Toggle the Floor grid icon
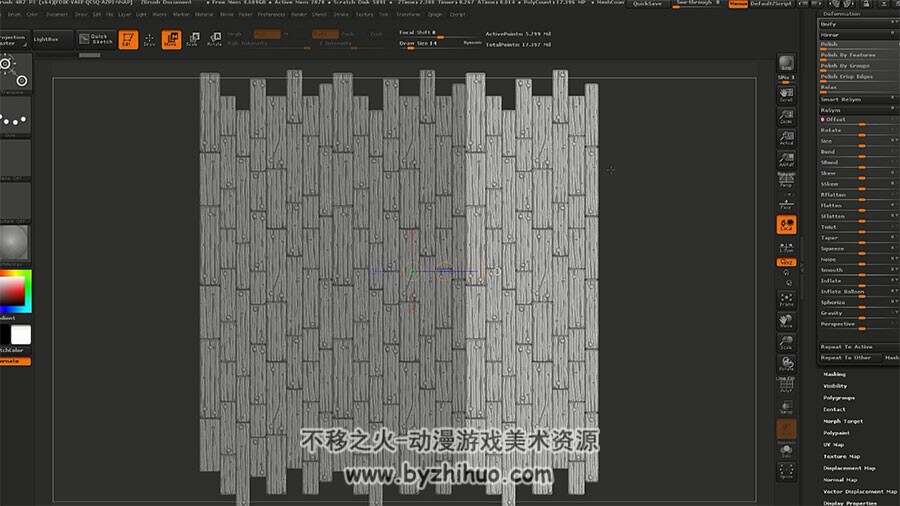 click(786, 203)
